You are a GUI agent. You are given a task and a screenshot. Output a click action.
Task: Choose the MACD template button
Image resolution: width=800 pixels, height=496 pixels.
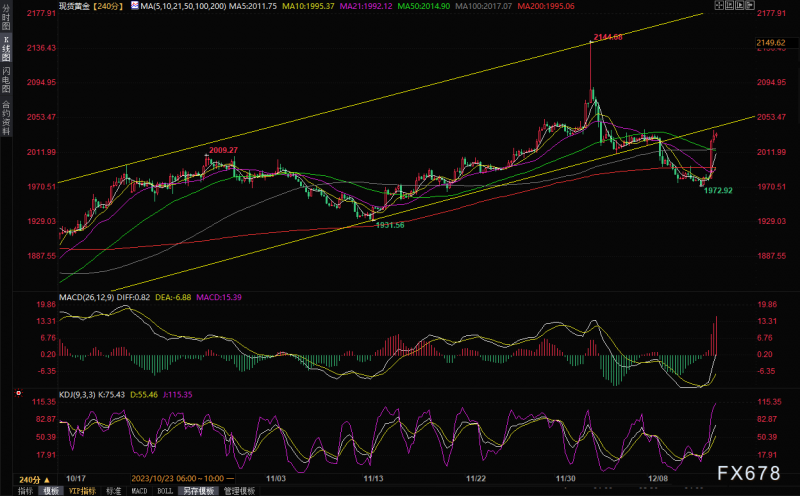coord(139,491)
